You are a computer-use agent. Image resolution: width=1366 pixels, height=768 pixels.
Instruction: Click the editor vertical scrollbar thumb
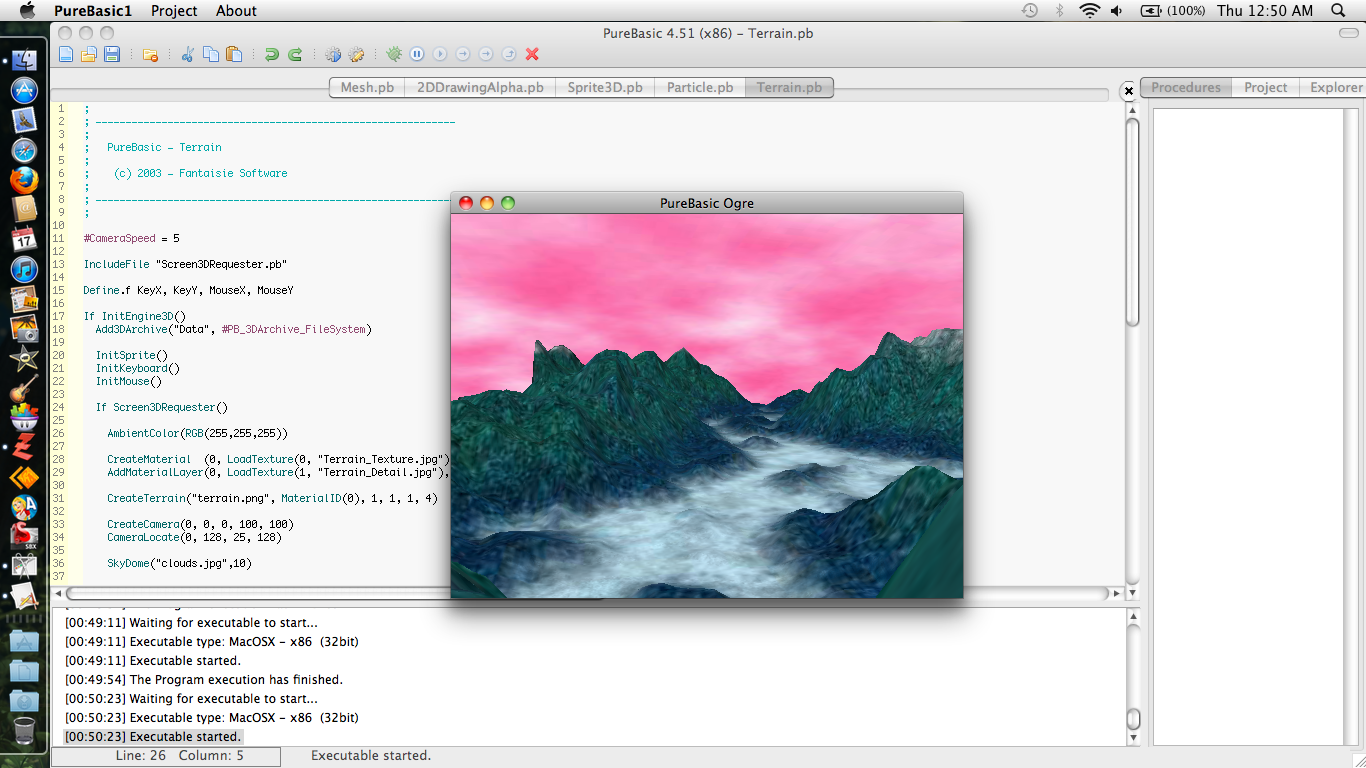[x=1132, y=220]
